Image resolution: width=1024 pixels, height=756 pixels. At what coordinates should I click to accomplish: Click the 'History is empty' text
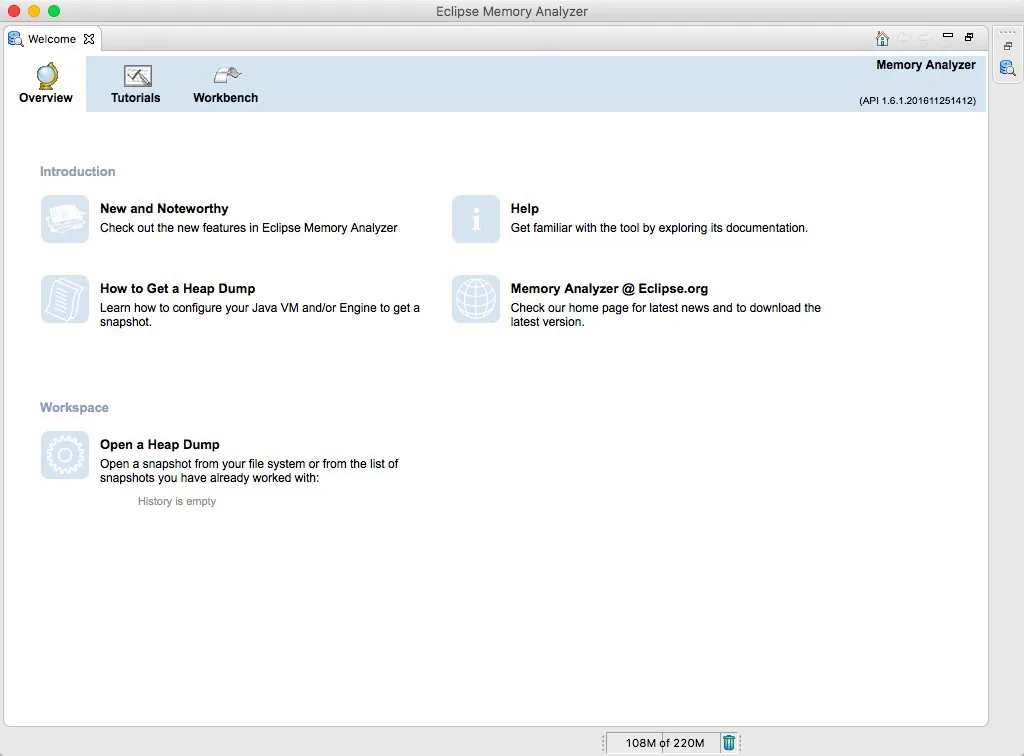tap(176, 501)
